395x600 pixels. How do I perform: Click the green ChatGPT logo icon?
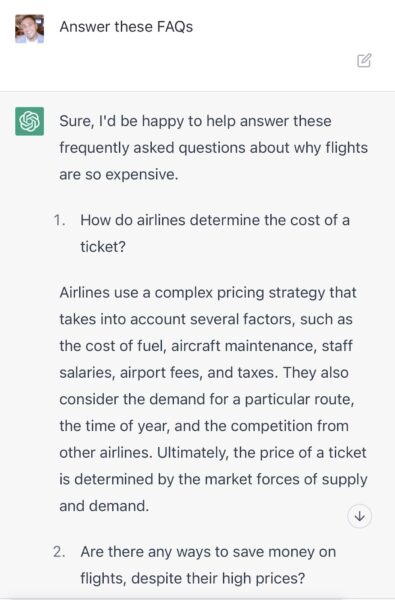[x=29, y=121]
